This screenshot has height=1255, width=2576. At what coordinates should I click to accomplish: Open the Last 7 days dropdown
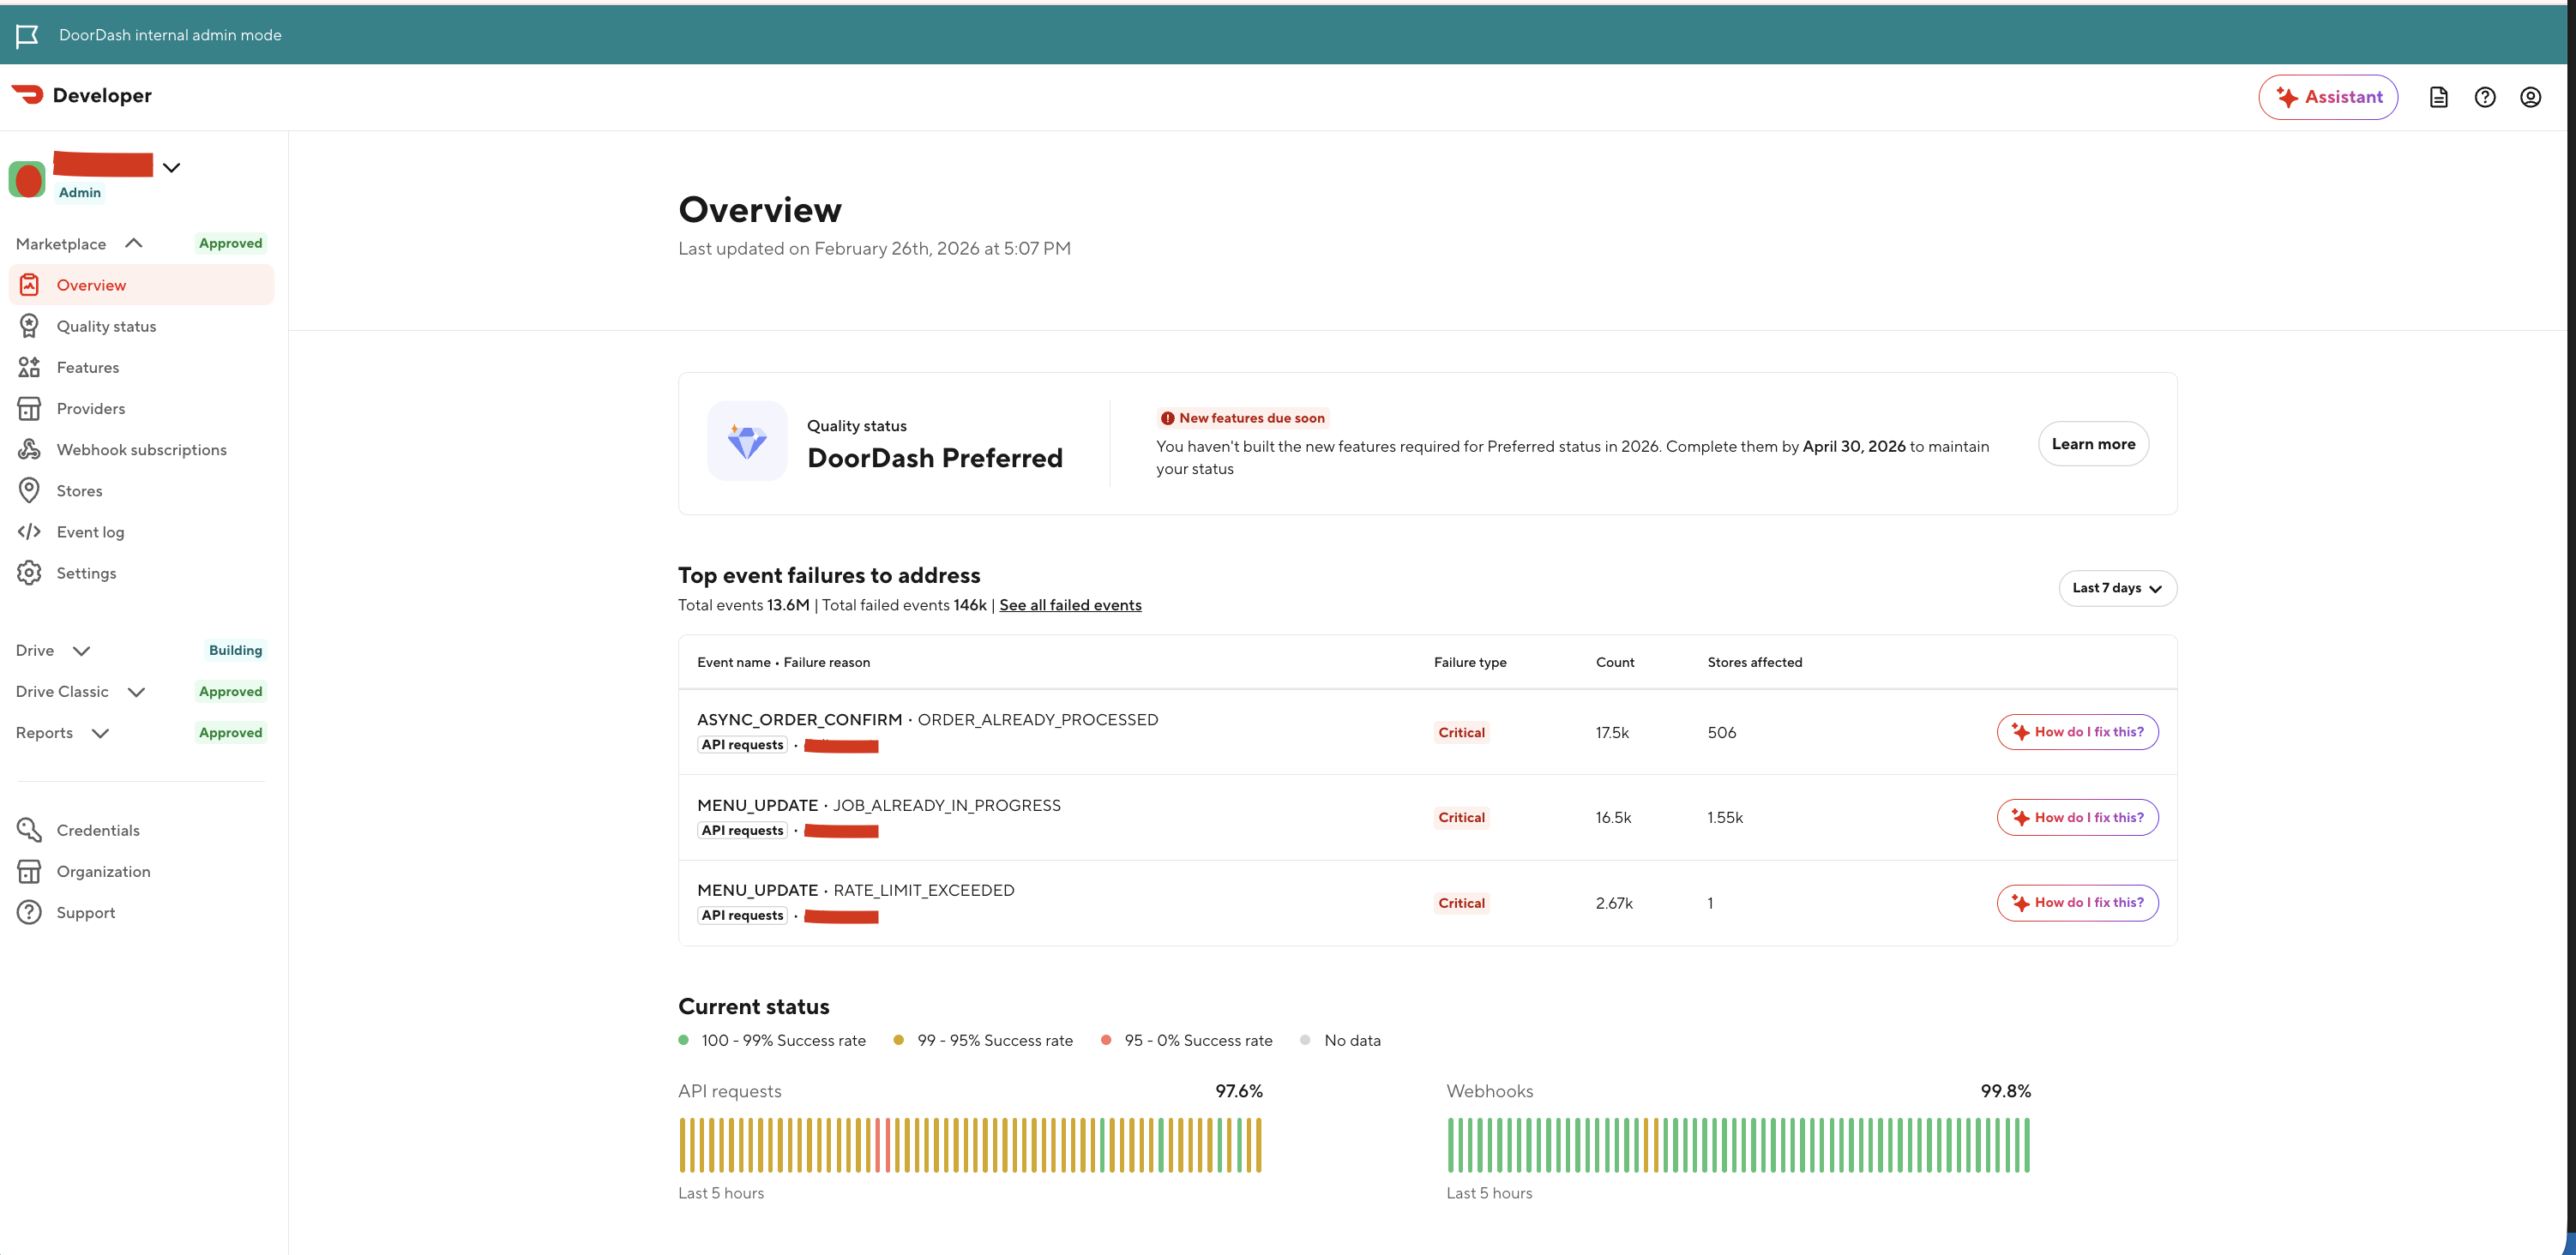coord(2117,588)
